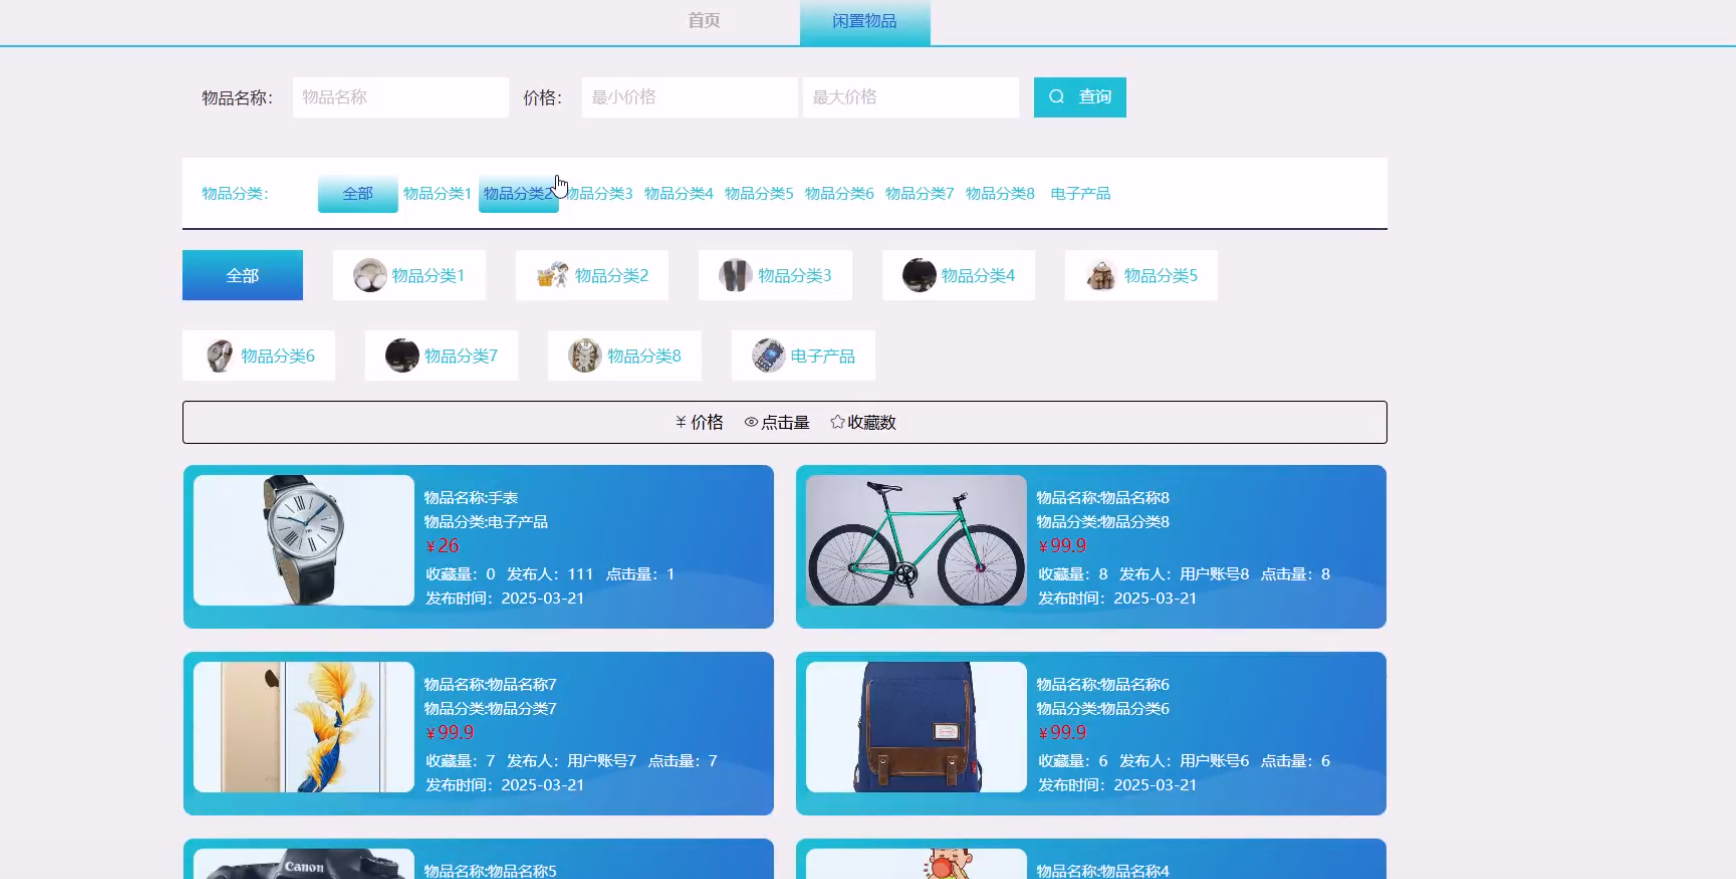Screen dimensions: 1736x879
Task: Click text 物品名称:物品名称5
Action: point(490,871)
